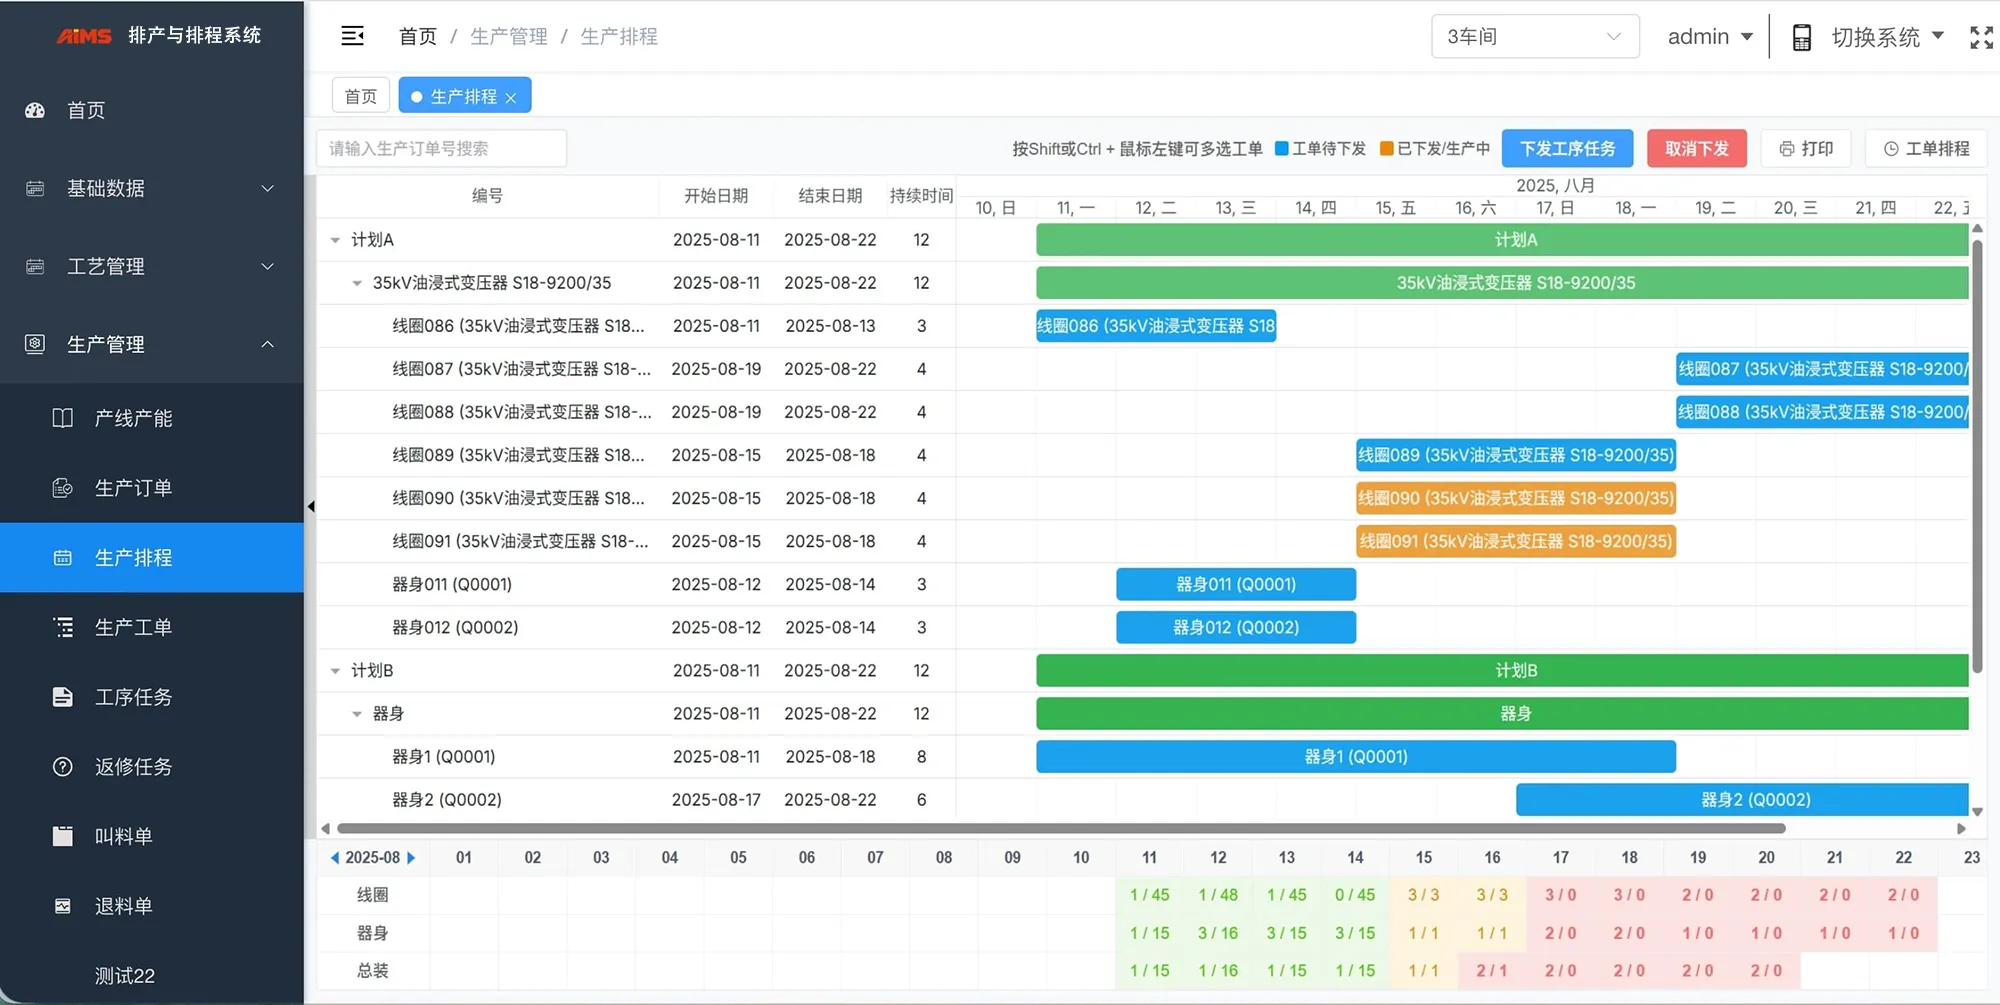2000x1005 pixels.
Task: Select the 器身2 (Q0002) Gantt bar
Action: pyautogui.click(x=1743, y=800)
